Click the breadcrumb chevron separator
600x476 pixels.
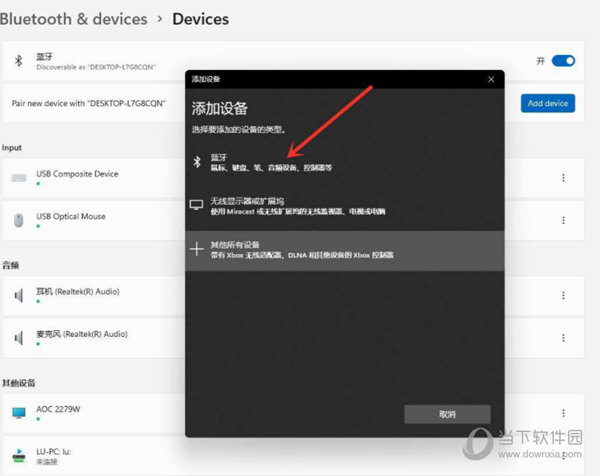click(x=160, y=19)
